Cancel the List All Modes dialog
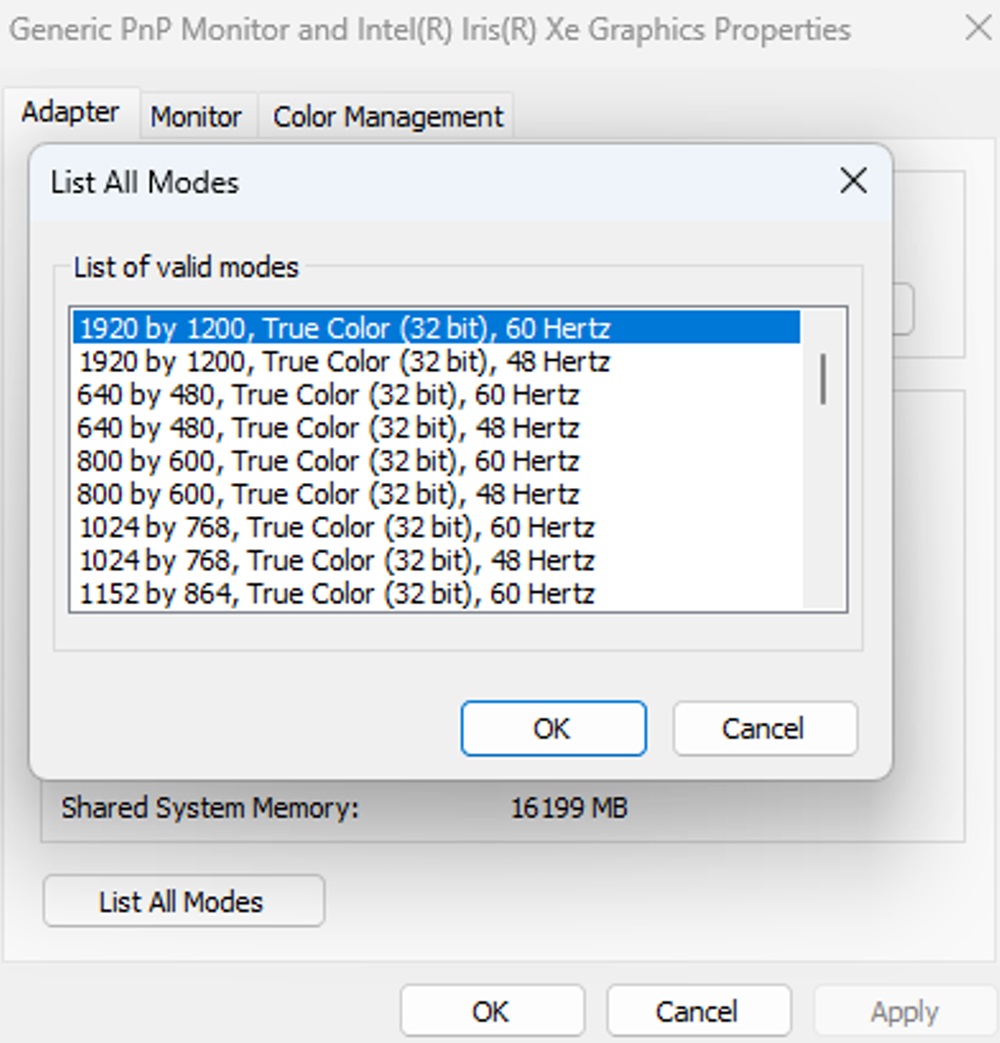Viewport: 1000px width, 1043px height. [764, 728]
